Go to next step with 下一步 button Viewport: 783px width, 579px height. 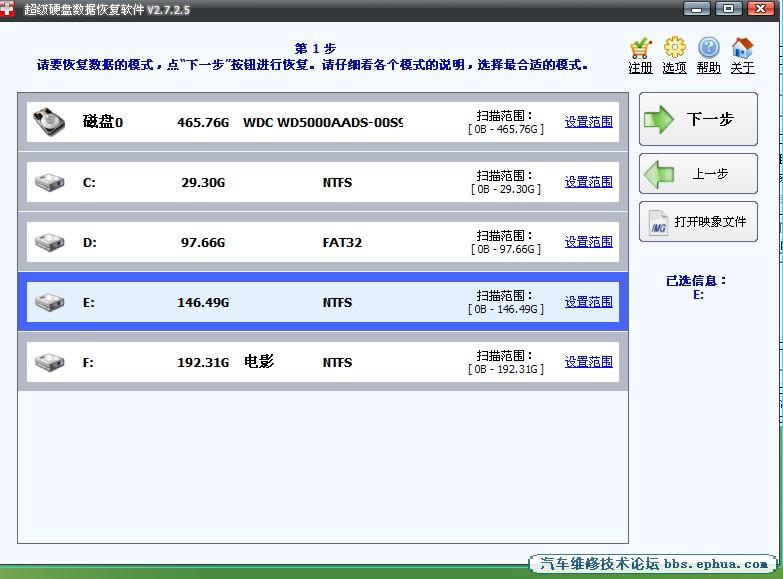(x=698, y=119)
